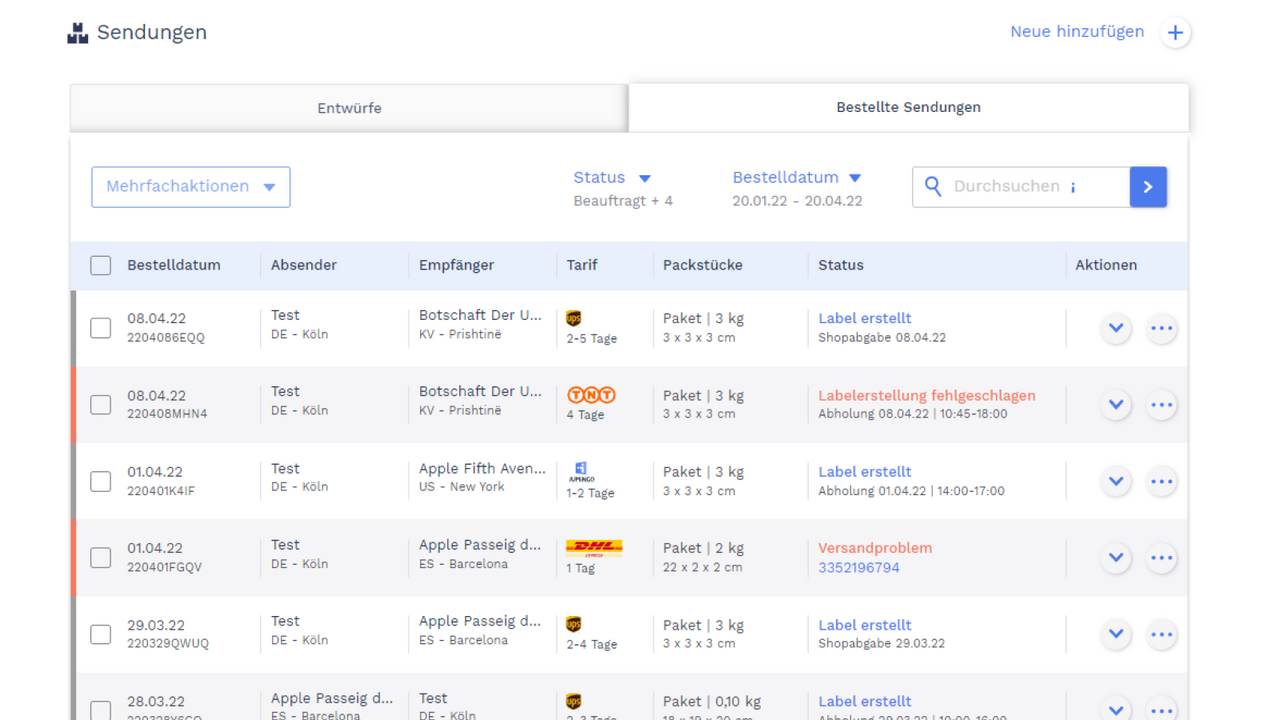Open the Status filter dropdown
This screenshot has height=720, width=1280.
612,178
